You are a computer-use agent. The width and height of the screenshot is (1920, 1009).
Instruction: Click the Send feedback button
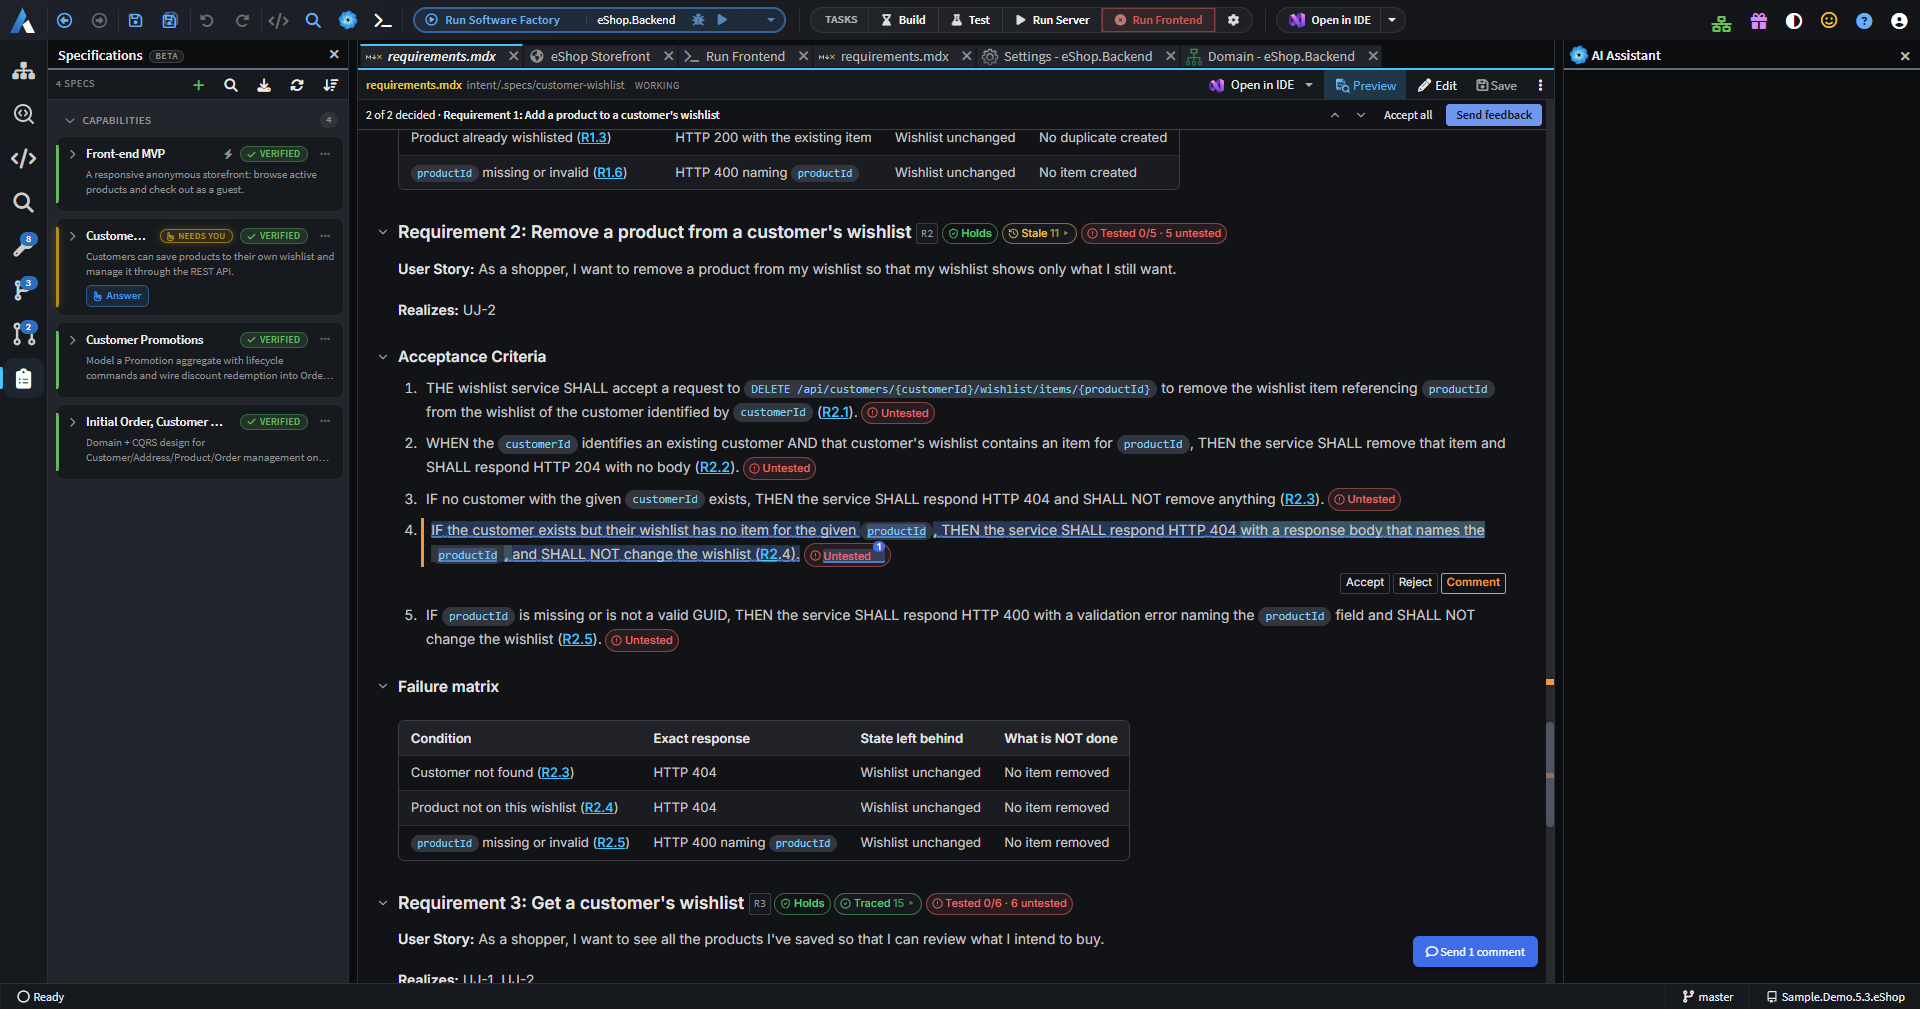pyautogui.click(x=1494, y=115)
